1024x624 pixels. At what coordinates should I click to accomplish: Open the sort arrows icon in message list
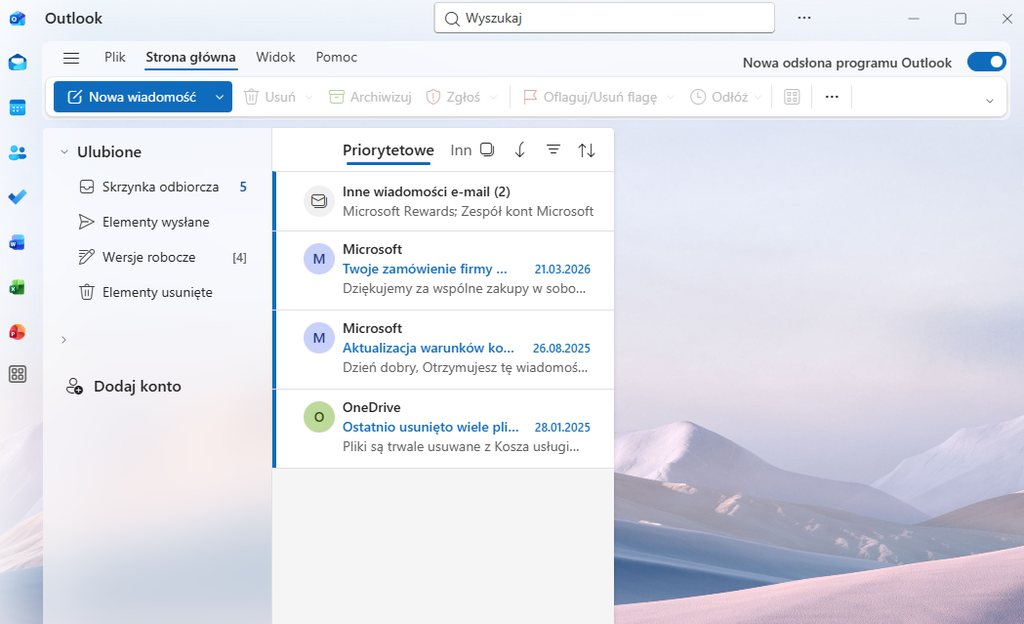(586, 150)
